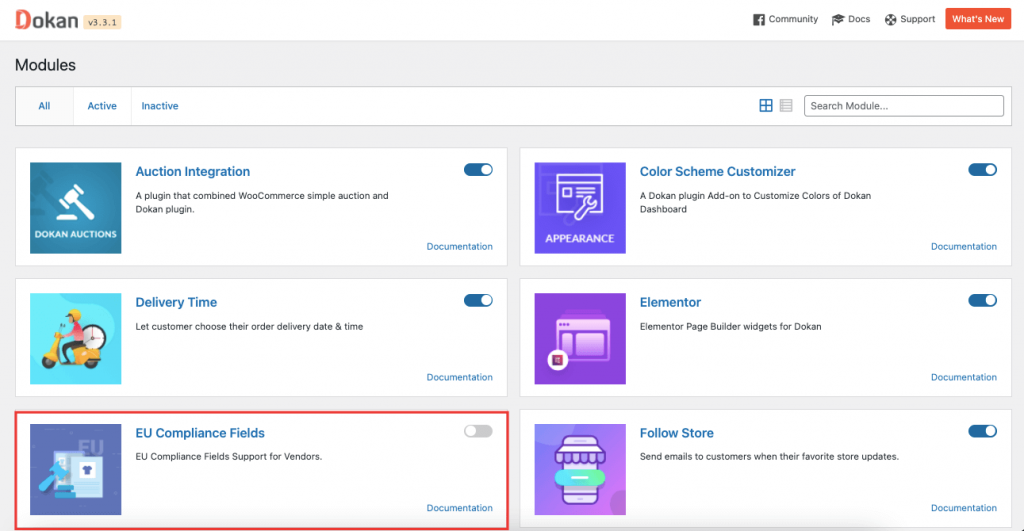1024x531 pixels.
Task: Switch to grid view of modules
Action: click(x=765, y=106)
